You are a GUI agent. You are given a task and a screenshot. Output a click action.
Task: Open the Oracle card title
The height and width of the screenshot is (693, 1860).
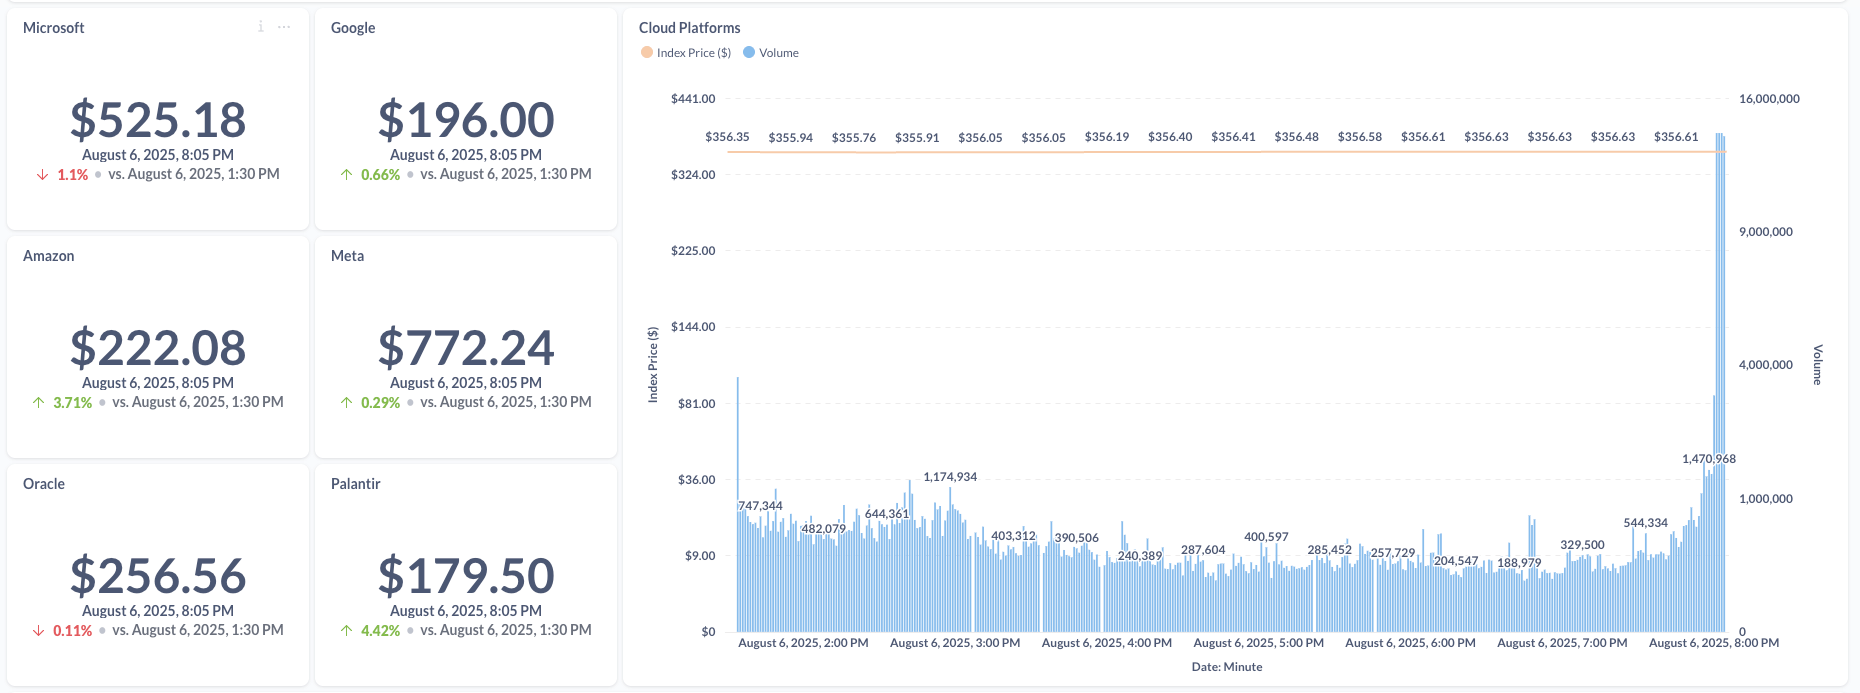click(x=44, y=484)
